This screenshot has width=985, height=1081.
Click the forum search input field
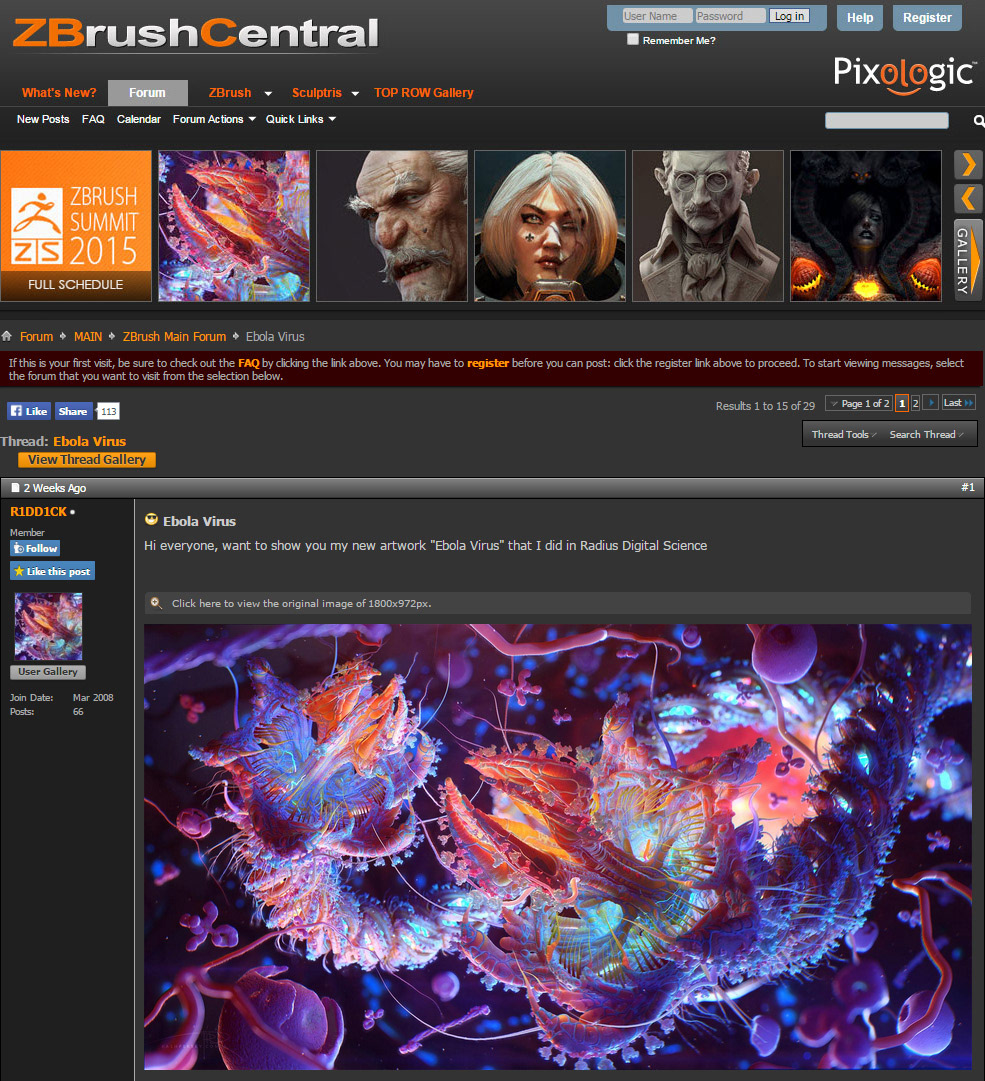[886, 121]
